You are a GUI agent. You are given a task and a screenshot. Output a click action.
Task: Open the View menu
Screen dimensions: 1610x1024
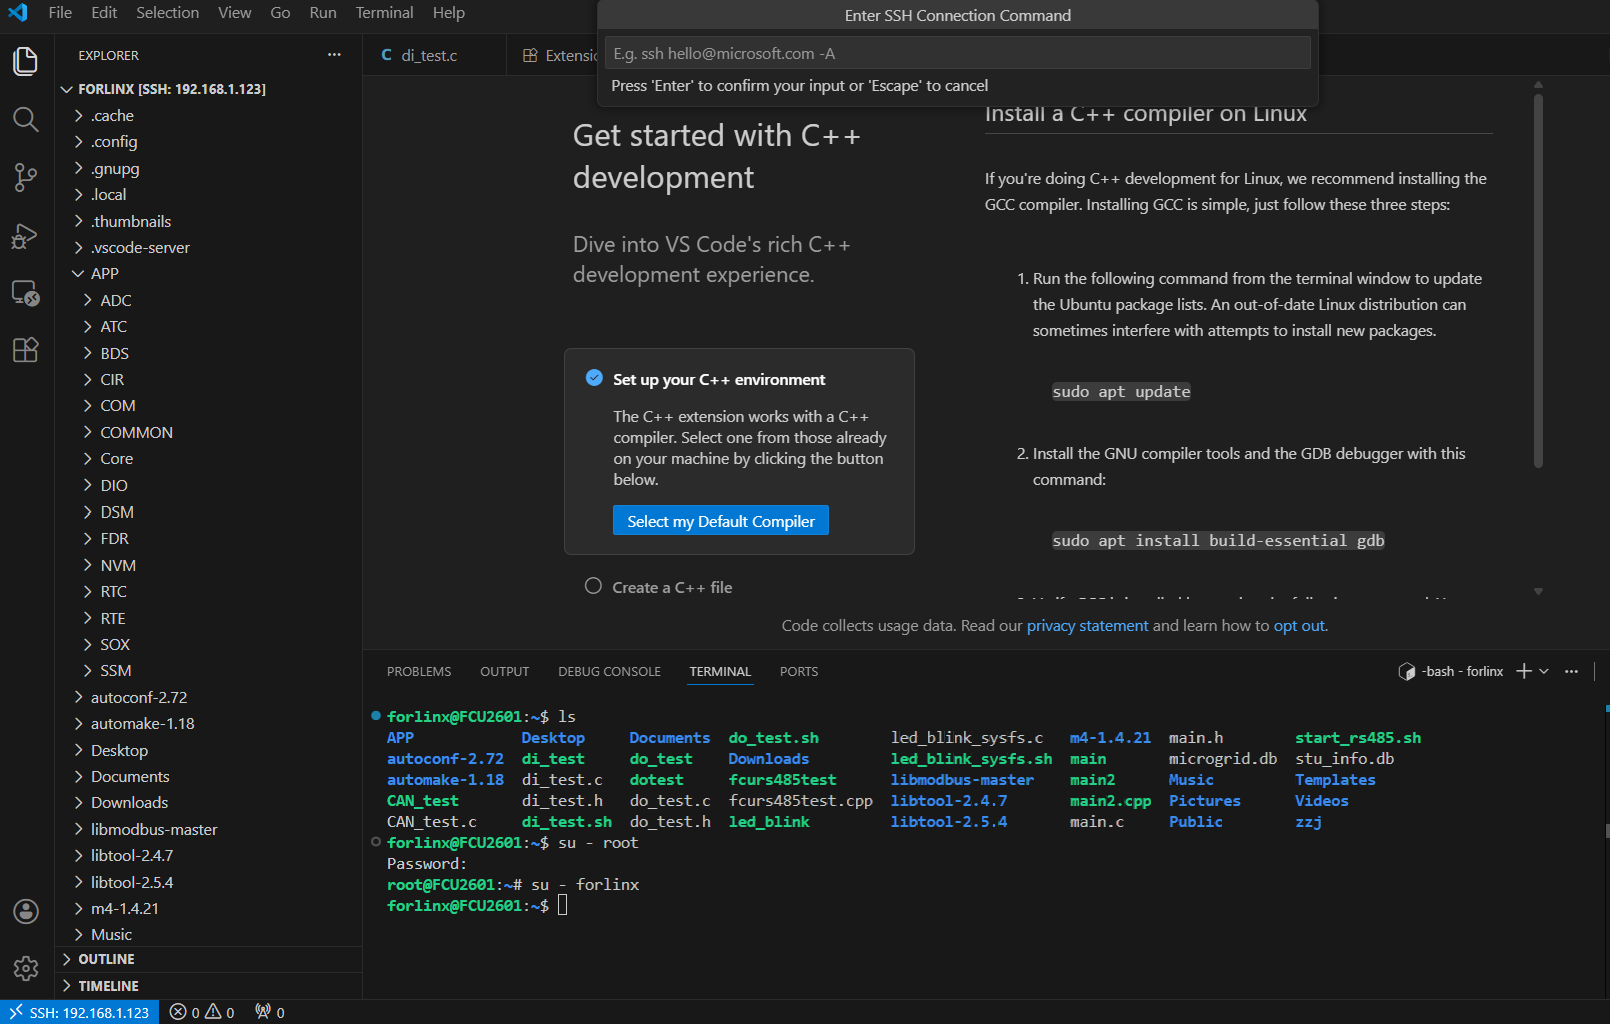235,13
